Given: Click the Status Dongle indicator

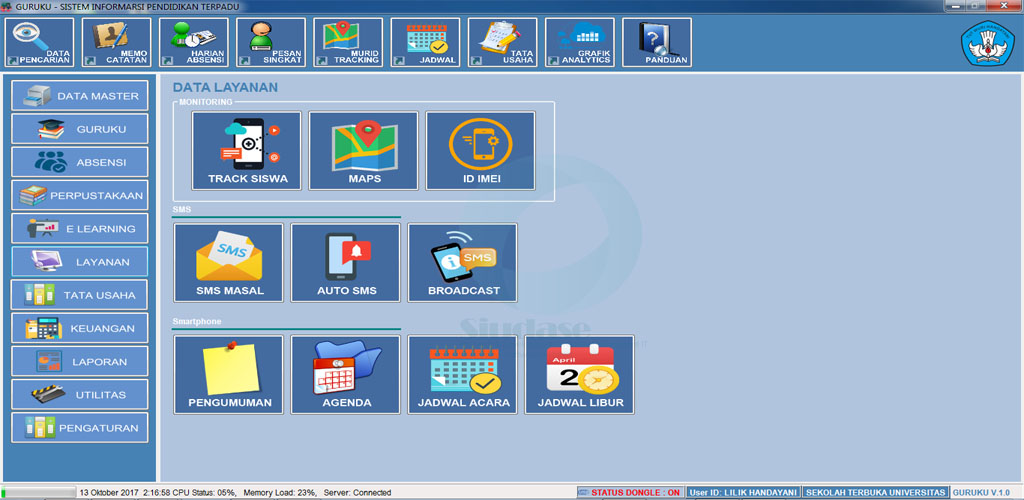Looking at the screenshot, I should tap(631, 492).
